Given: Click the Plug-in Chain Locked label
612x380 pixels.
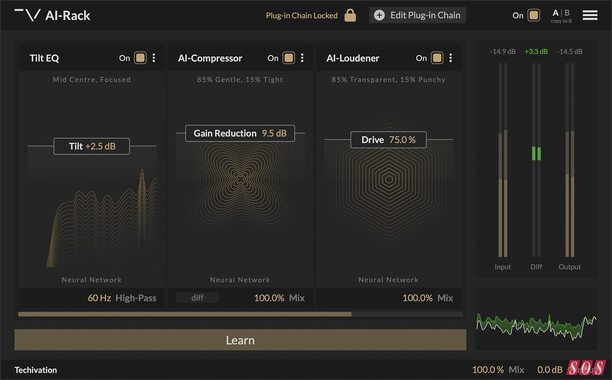Looking at the screenshot, I should click(301, 16).
